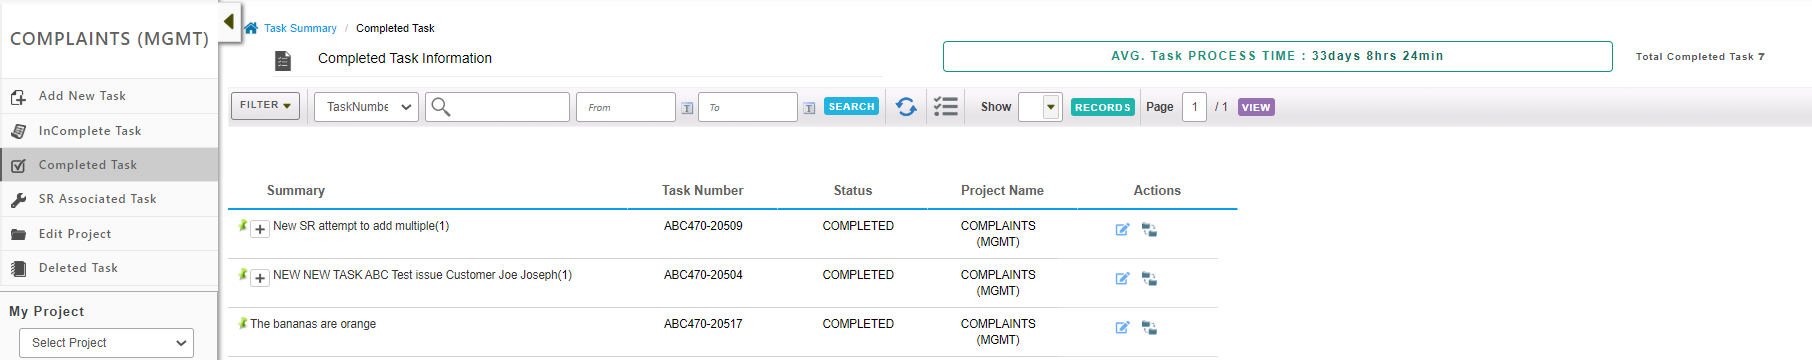Image resolution: width=1812 pixels, height=360 pixels.
Task: Collapse the sidebar with the black arrow
Action: coord(229,21)
